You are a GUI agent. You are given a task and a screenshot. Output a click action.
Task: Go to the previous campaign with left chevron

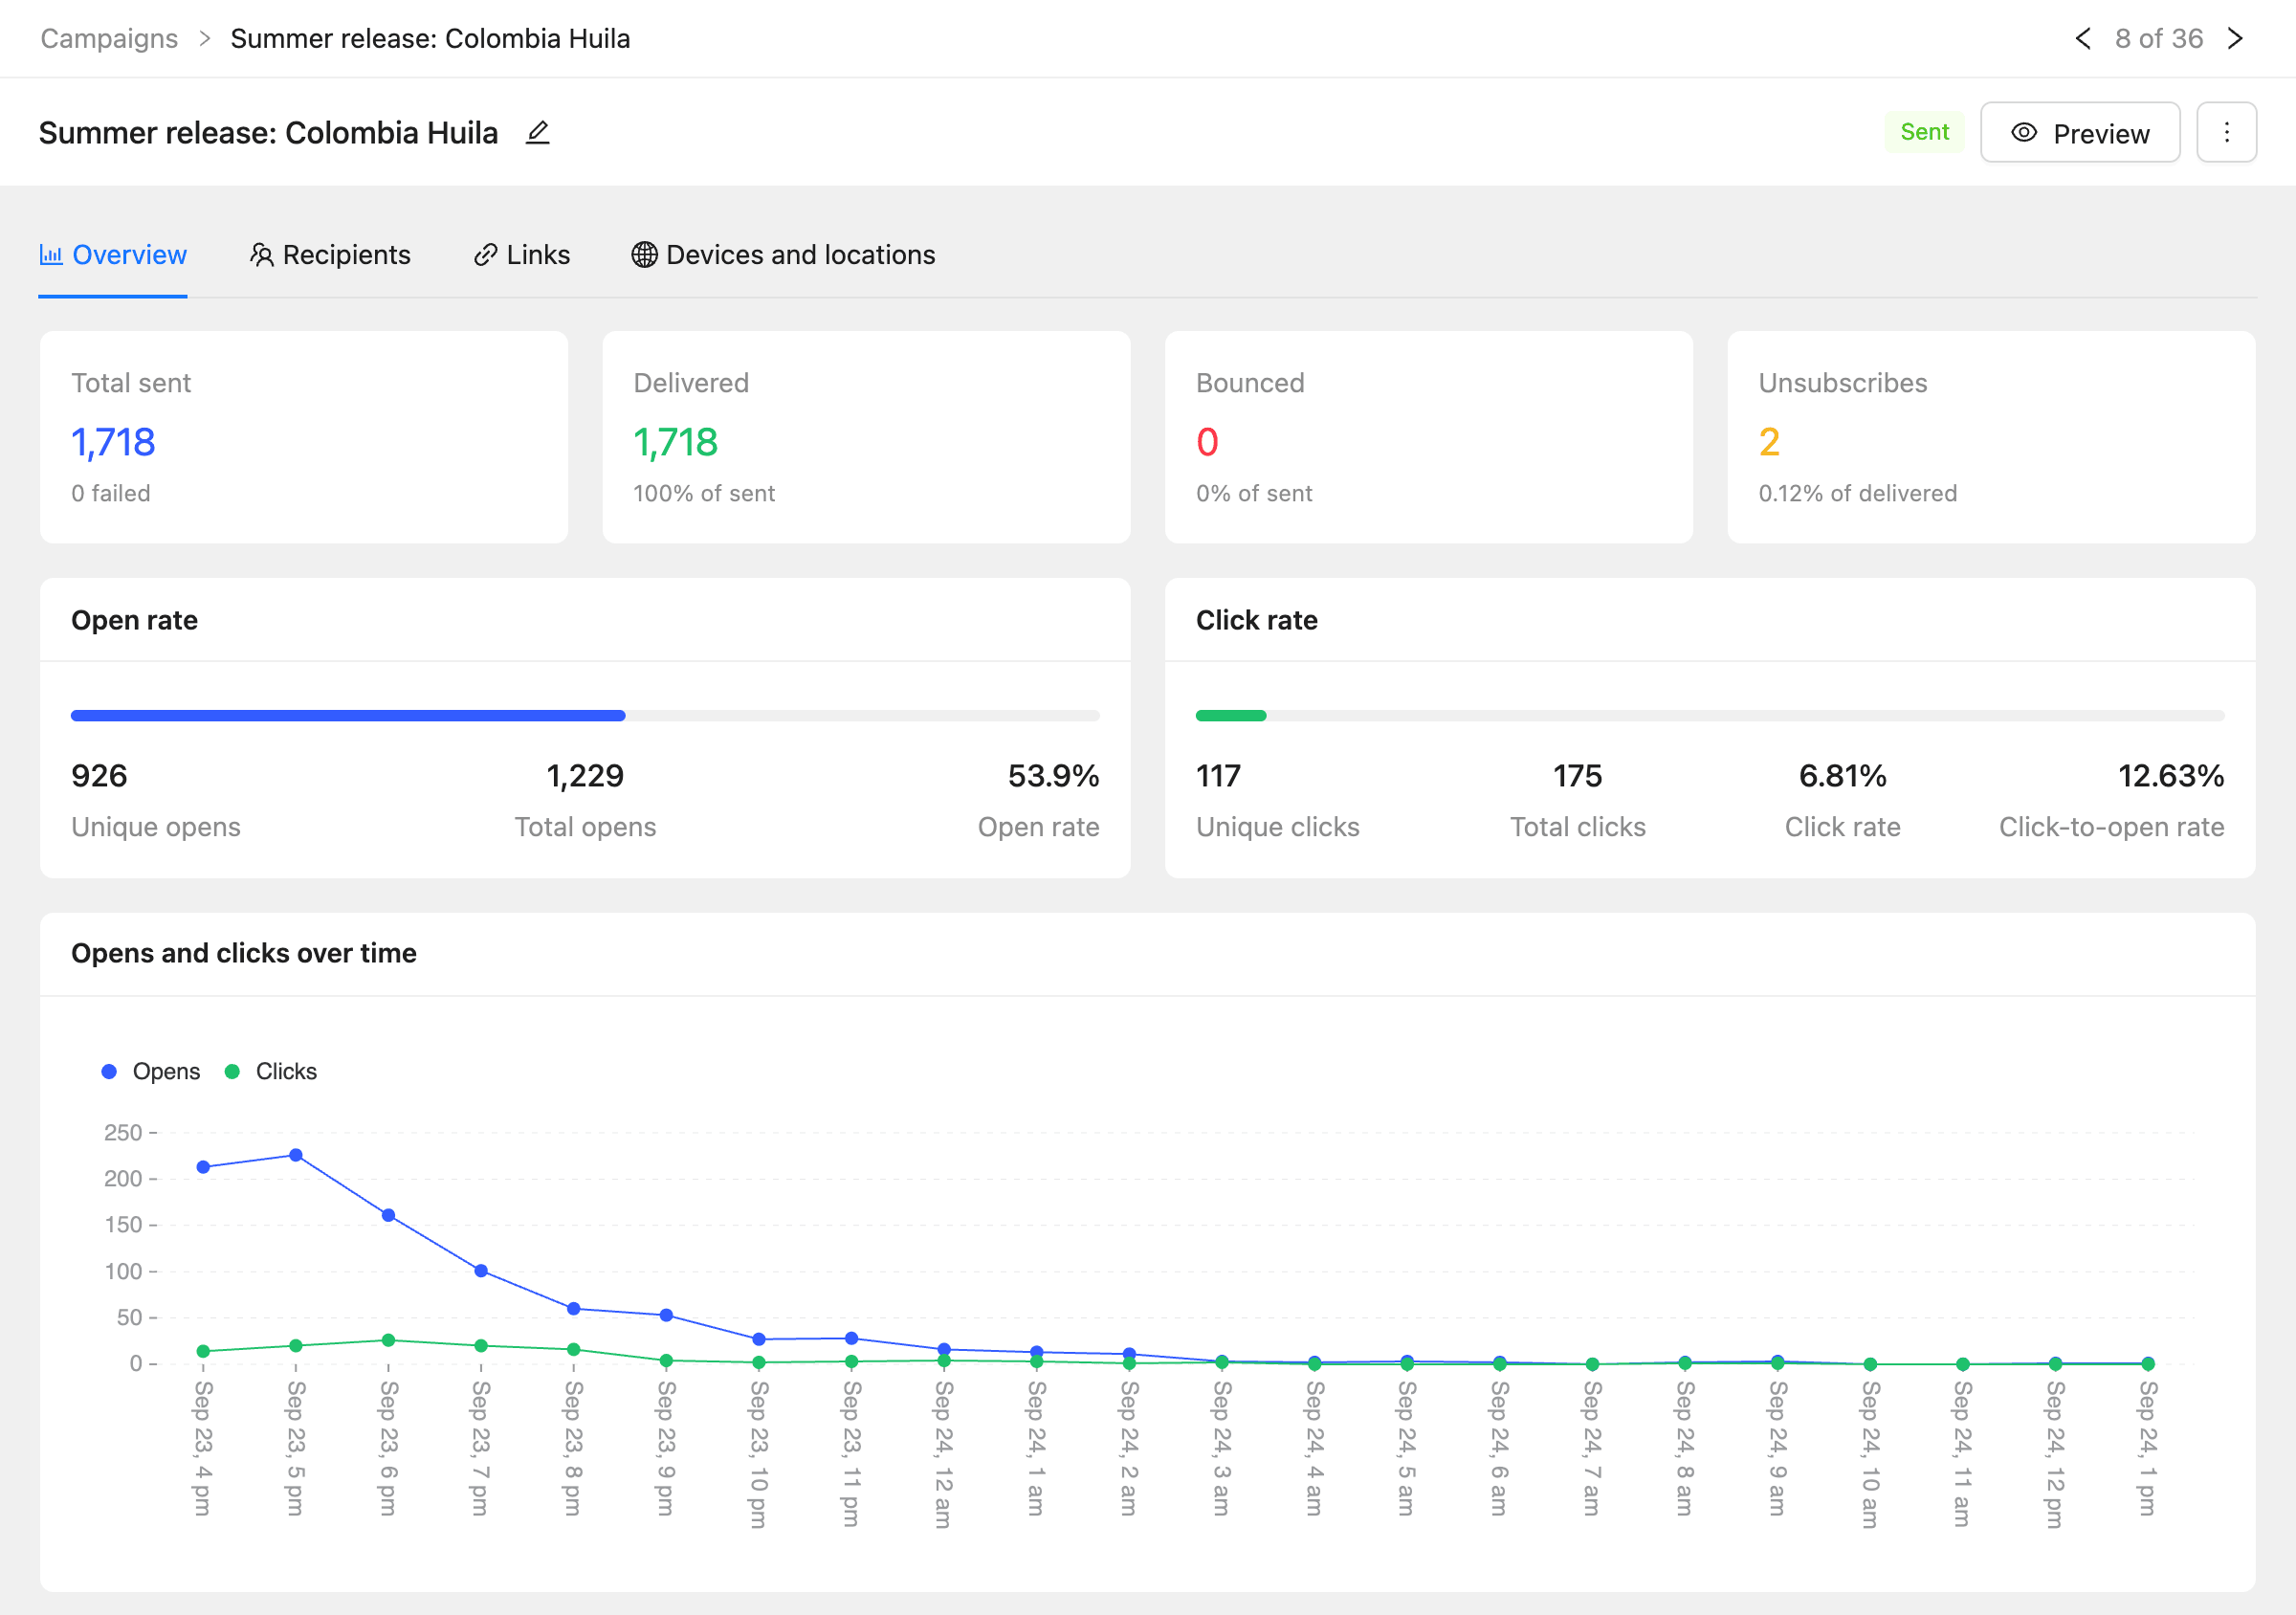tap(2083, 39)
